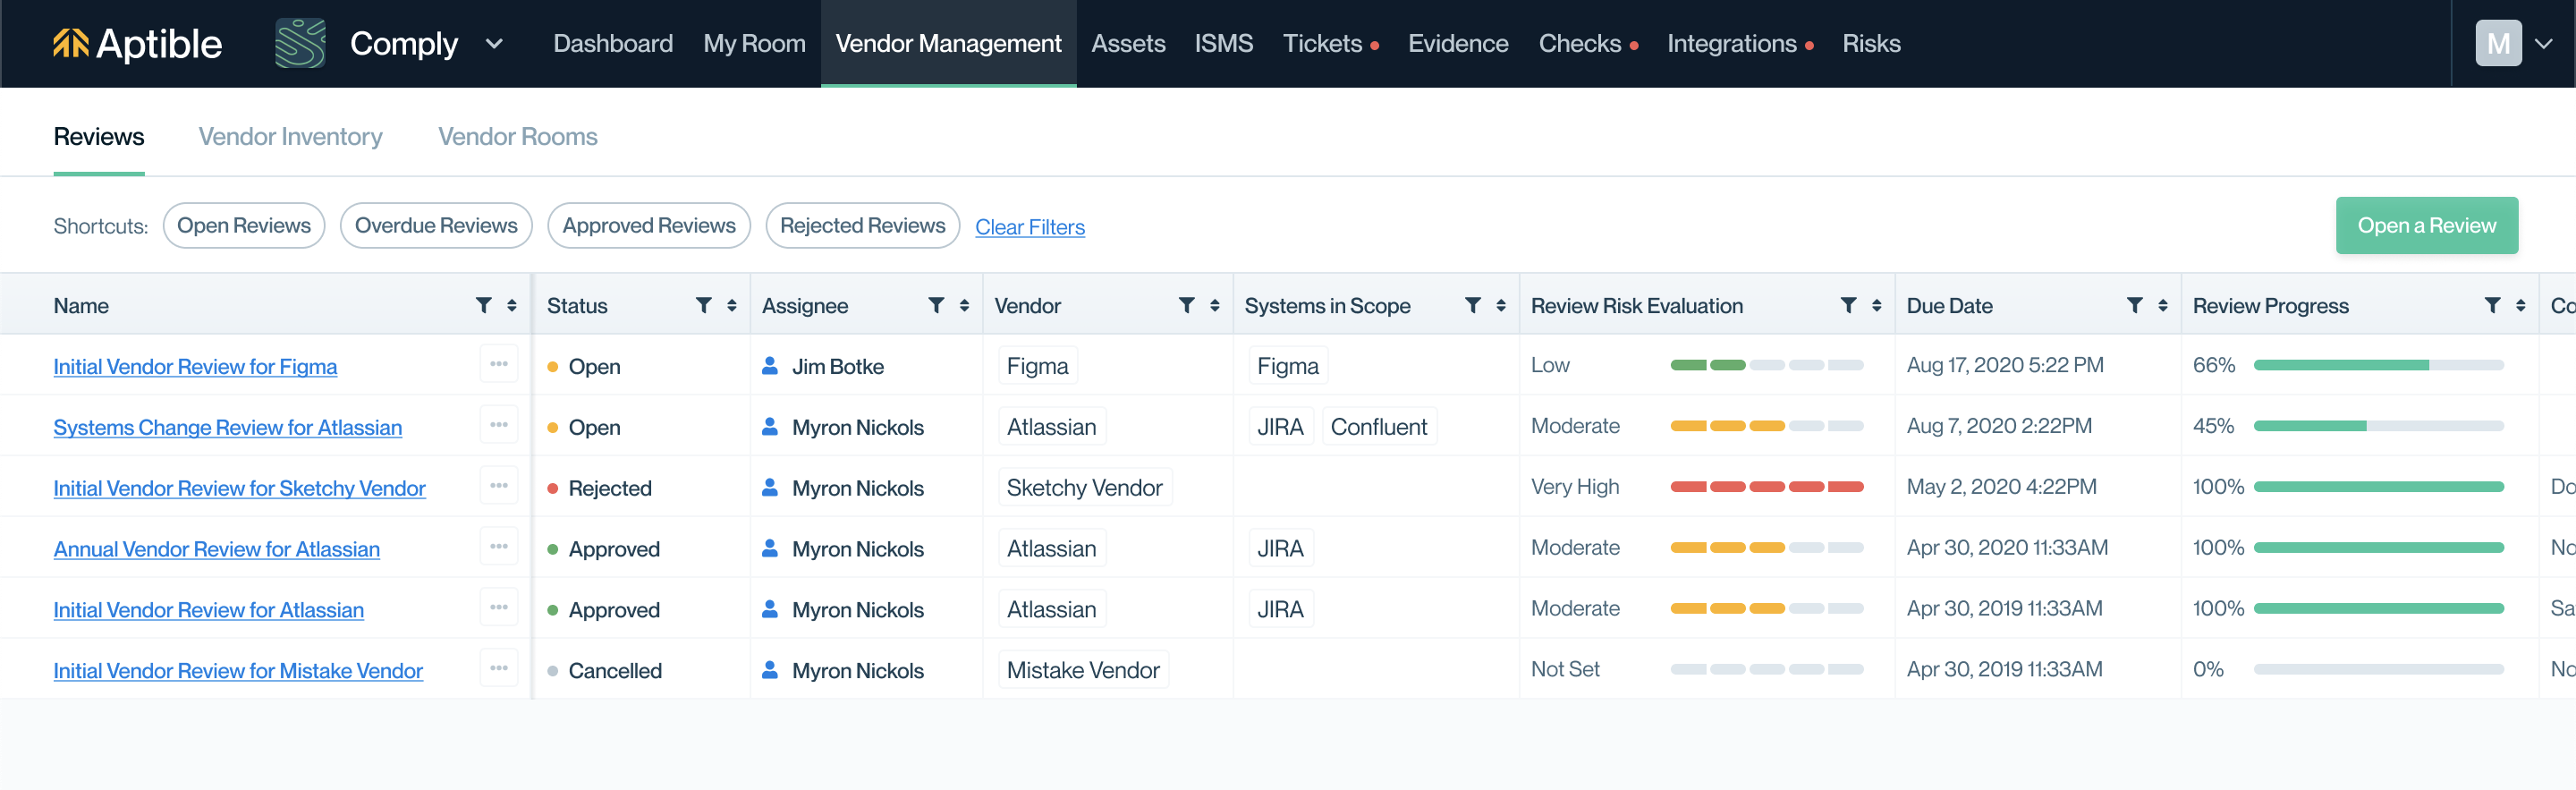Click the 66% progress bar for the Figma review
2576x790 pixels.
[2378, 365]
